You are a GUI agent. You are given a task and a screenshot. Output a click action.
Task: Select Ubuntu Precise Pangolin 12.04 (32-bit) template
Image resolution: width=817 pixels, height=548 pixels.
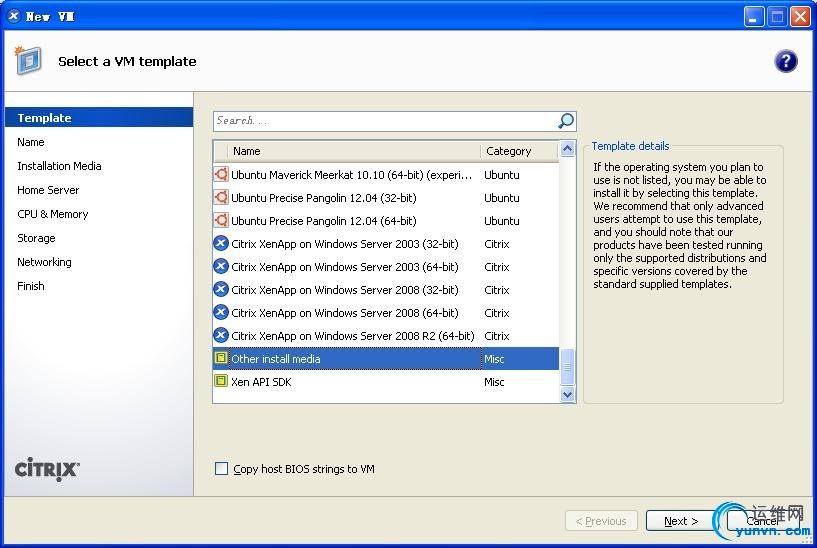point(324,197)
